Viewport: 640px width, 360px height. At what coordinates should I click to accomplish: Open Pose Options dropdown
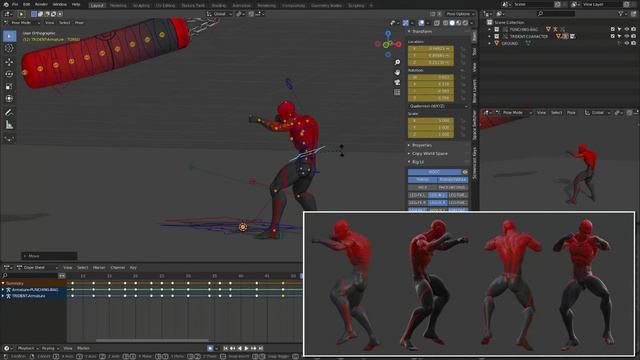tap(460, 14)
